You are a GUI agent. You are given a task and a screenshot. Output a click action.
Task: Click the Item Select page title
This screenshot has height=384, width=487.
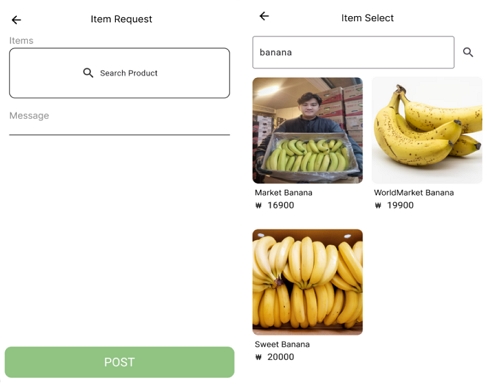pos(367,18)
